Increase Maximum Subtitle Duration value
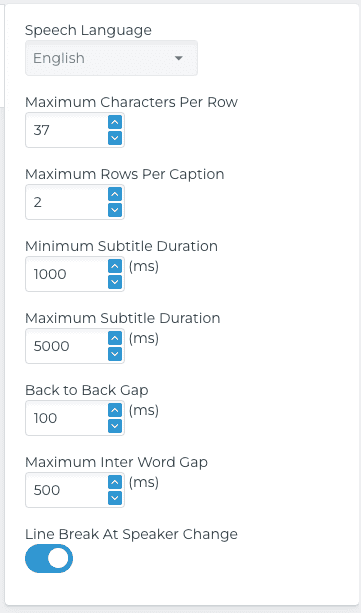The height and width of the screenshot is (613, 361). [115, 338]
